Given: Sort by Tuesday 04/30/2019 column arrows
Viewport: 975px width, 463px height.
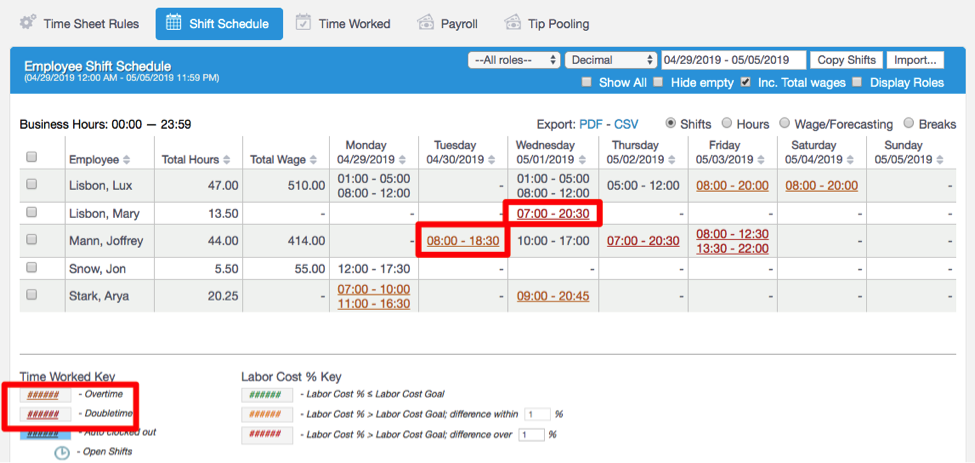Looking at the screenshot, I should (491, 160).
